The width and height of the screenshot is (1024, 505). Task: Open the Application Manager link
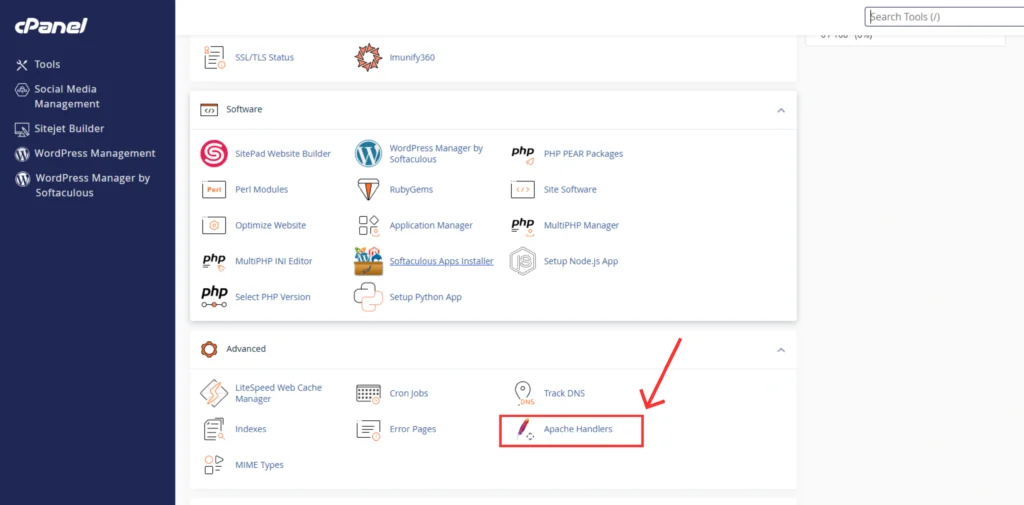(x=431, y=225)
